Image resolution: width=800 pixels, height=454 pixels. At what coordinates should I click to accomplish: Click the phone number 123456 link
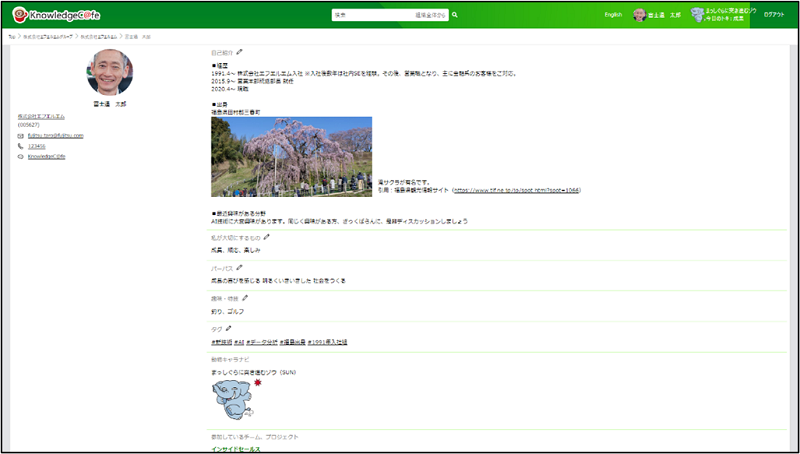point(36,146)
